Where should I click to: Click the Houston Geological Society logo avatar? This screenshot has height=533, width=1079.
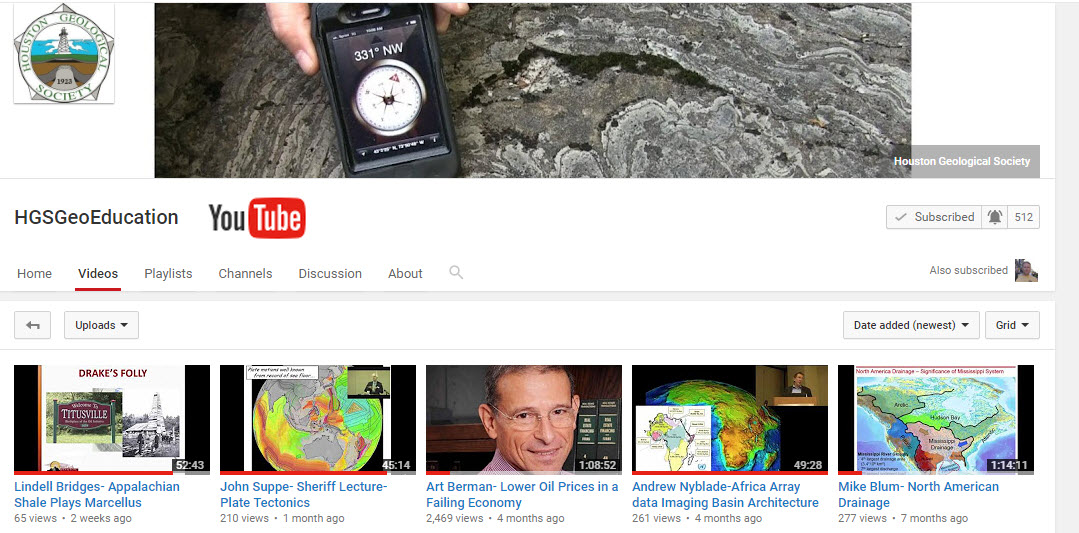[64, 53]
